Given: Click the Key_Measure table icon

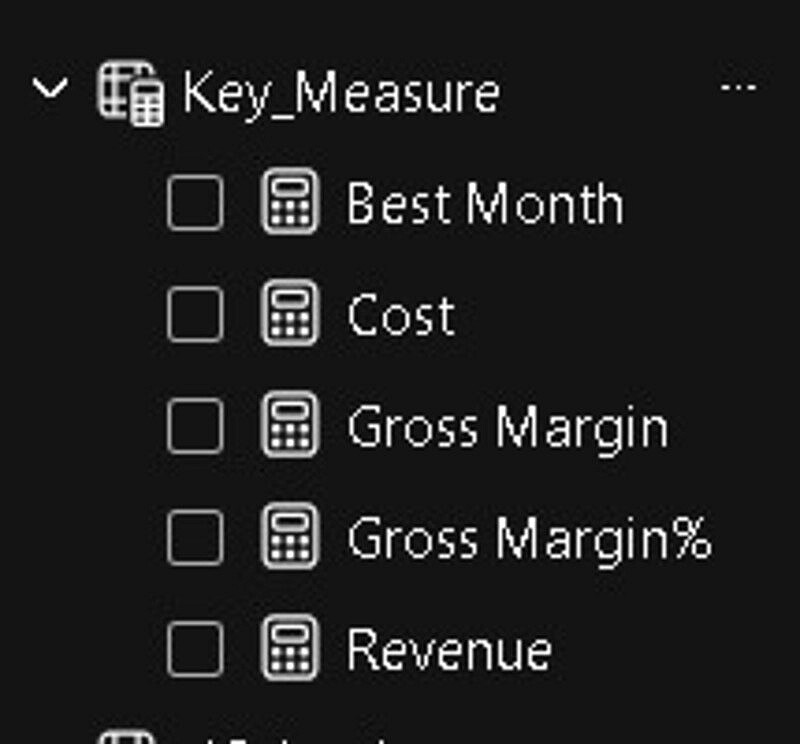Looking at the screenshot, I should pos(130,93).
